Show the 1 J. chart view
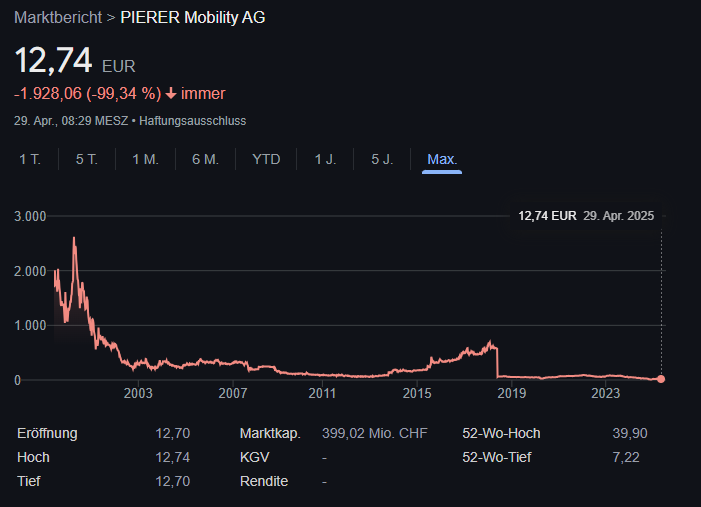This screenshot has width=701, height=507. (325, 159)
